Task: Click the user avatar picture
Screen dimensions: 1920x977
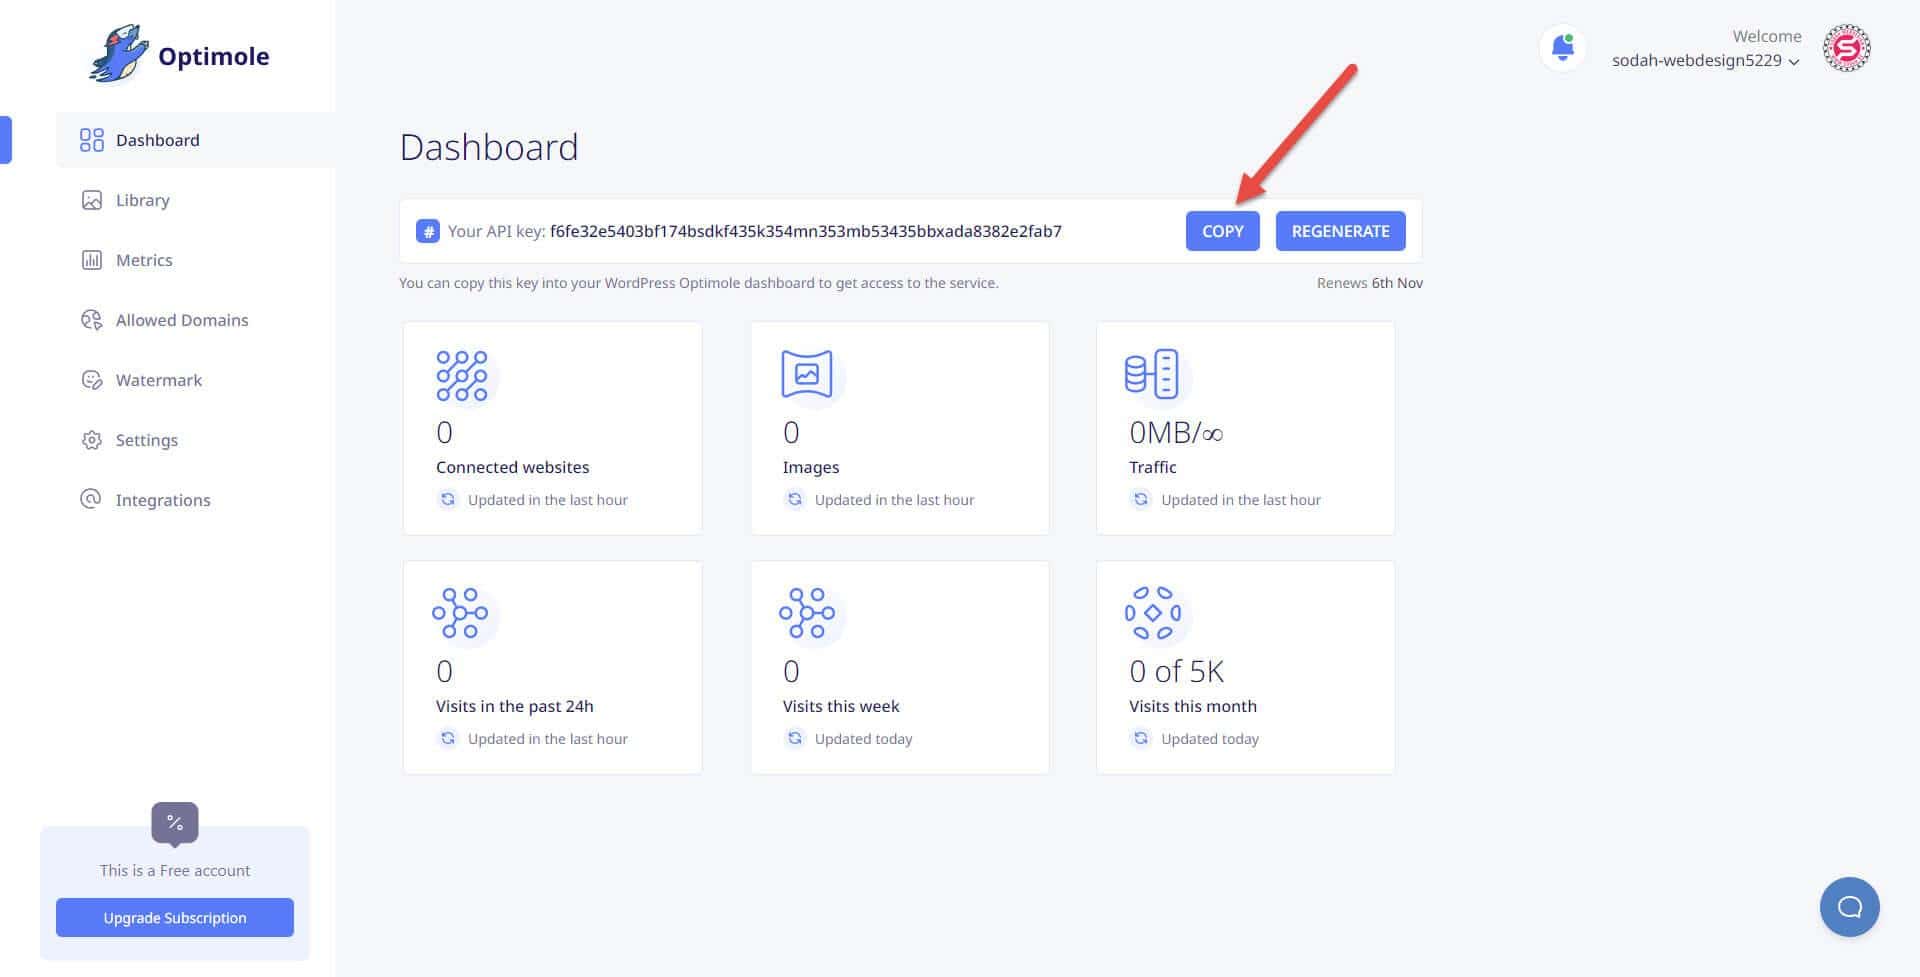Action: tap(1846, 48)
